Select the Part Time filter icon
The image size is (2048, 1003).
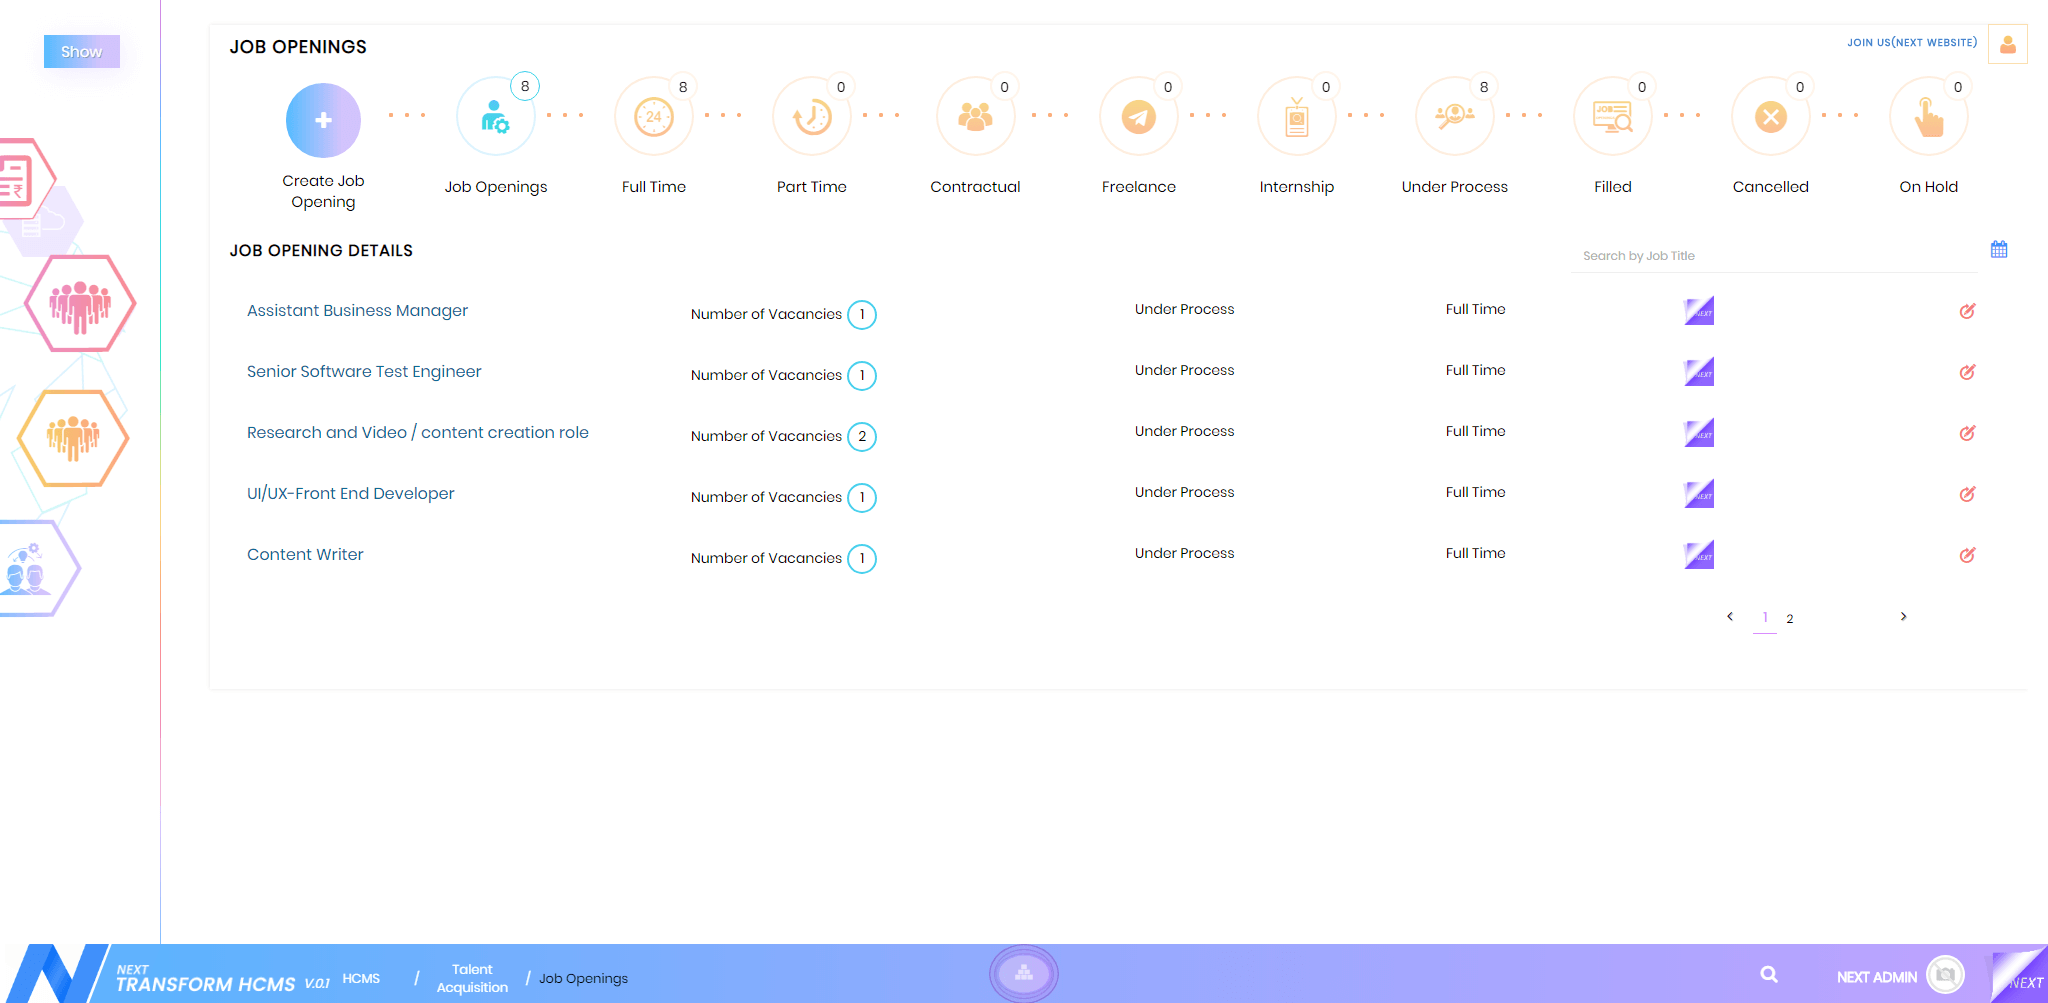point(811,117)
